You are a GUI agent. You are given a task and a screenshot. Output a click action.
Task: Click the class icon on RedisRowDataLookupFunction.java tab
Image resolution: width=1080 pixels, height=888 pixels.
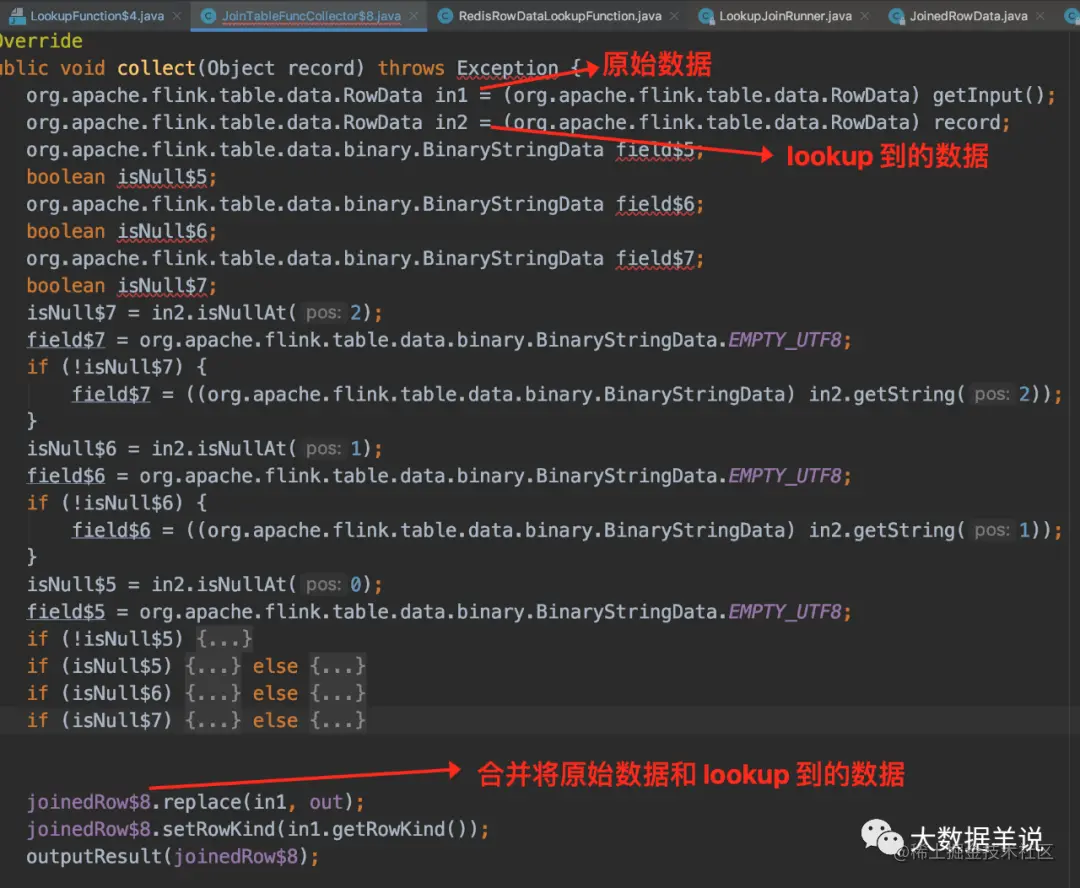click(x=443, y=16)
